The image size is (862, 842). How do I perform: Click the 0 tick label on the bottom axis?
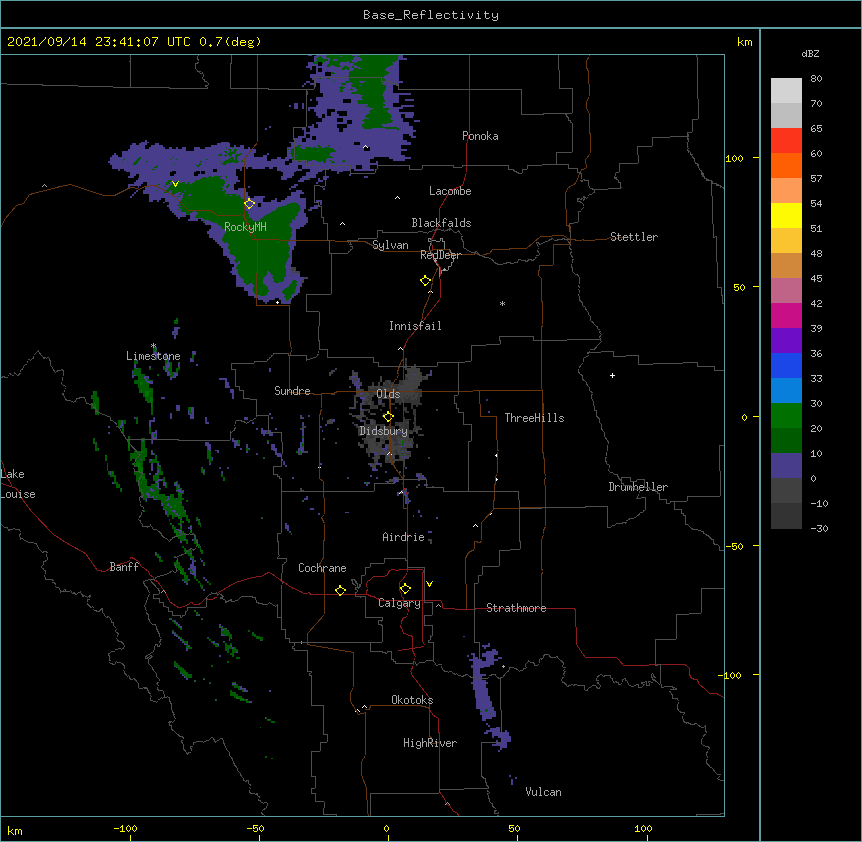coord(386,828)
